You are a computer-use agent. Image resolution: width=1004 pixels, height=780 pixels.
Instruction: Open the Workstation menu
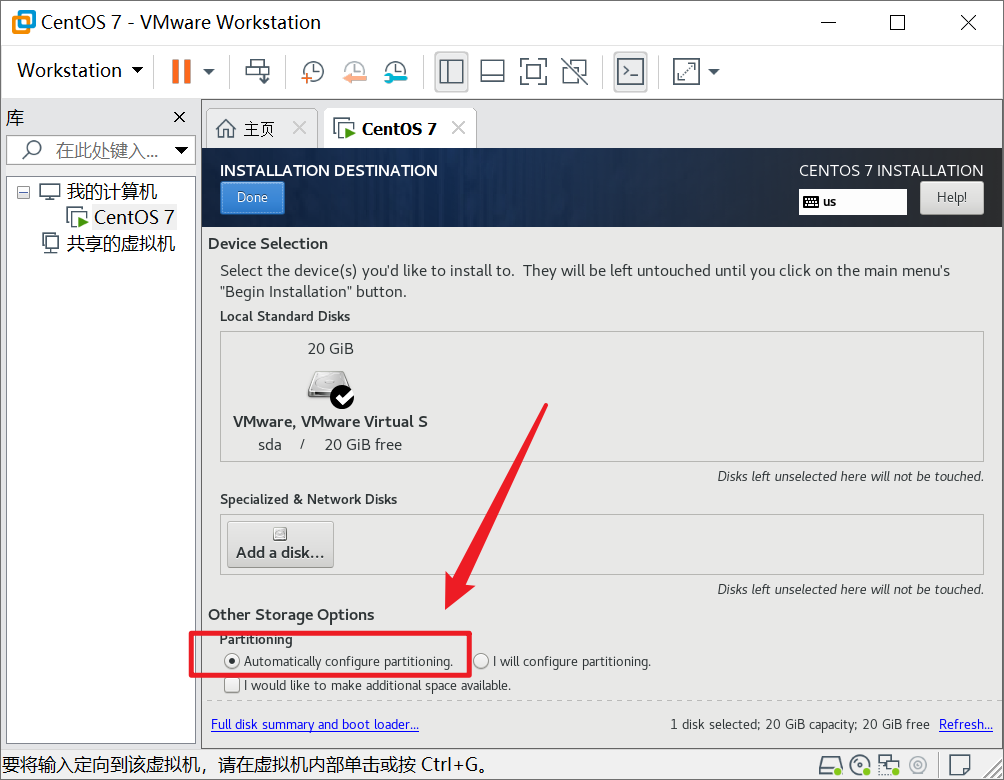pyautogui.click(x=79, y=70)
